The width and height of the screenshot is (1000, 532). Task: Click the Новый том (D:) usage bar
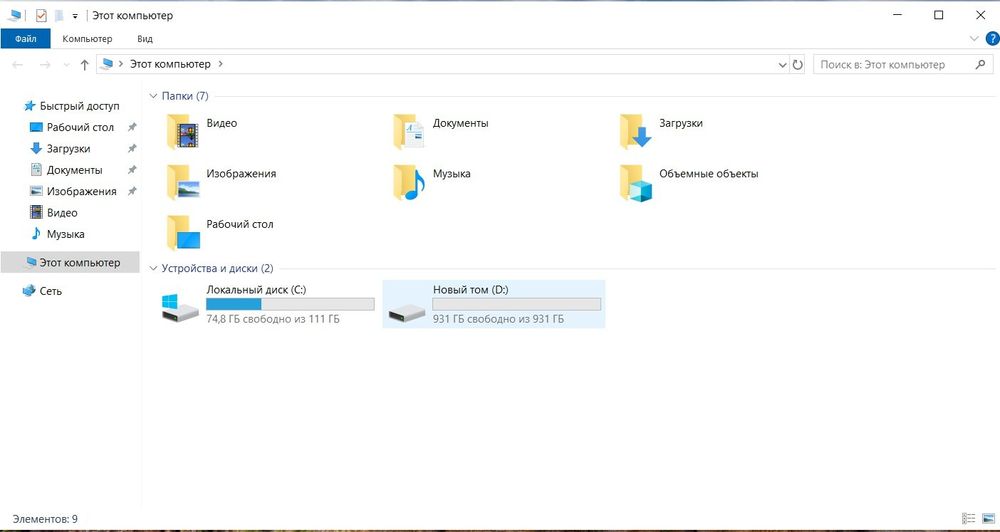[517, 304]
